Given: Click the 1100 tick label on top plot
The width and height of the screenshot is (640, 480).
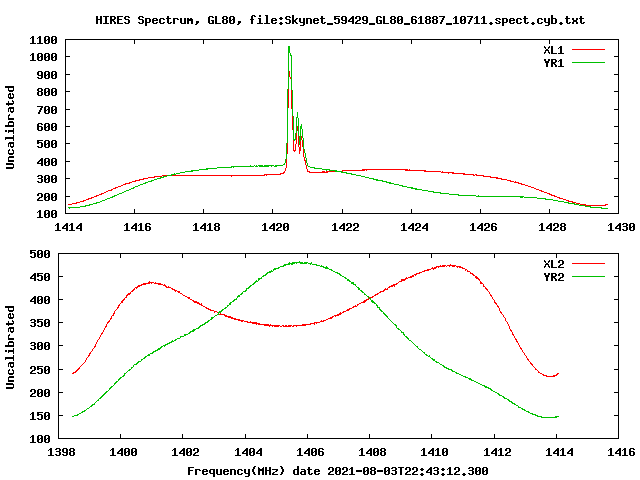Looking at the screenshot, I should coord(43,40).
